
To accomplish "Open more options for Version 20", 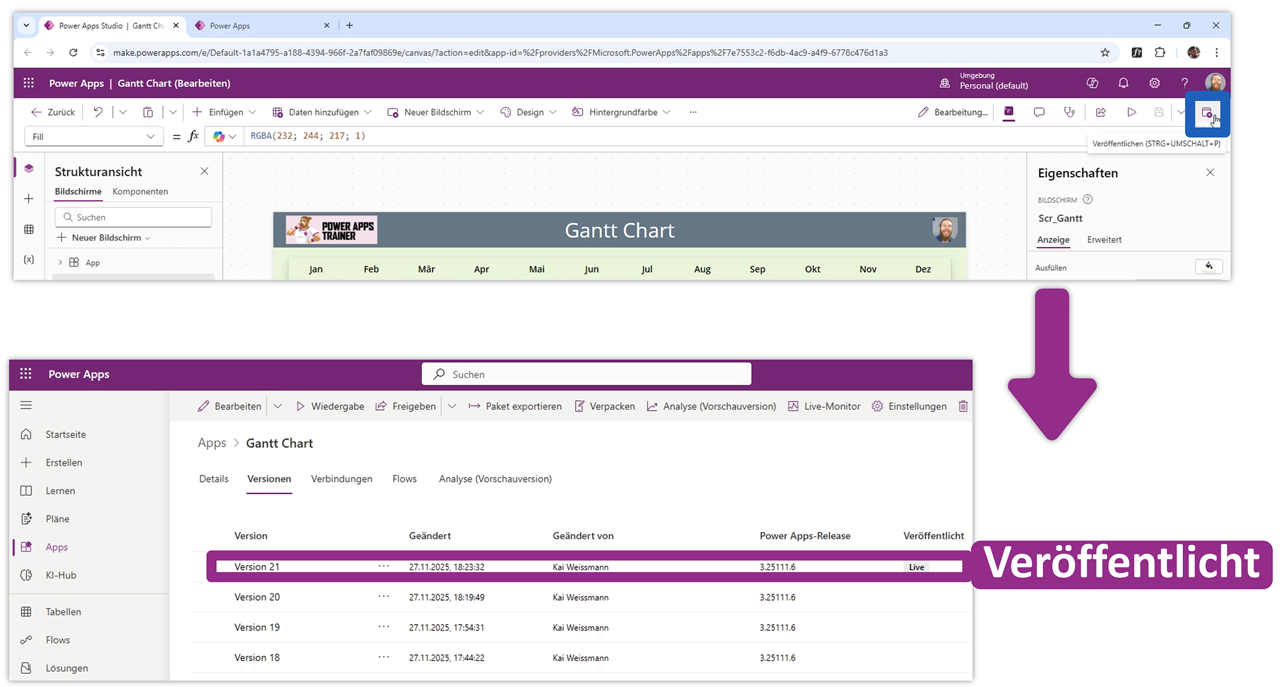I will [384, 597].
